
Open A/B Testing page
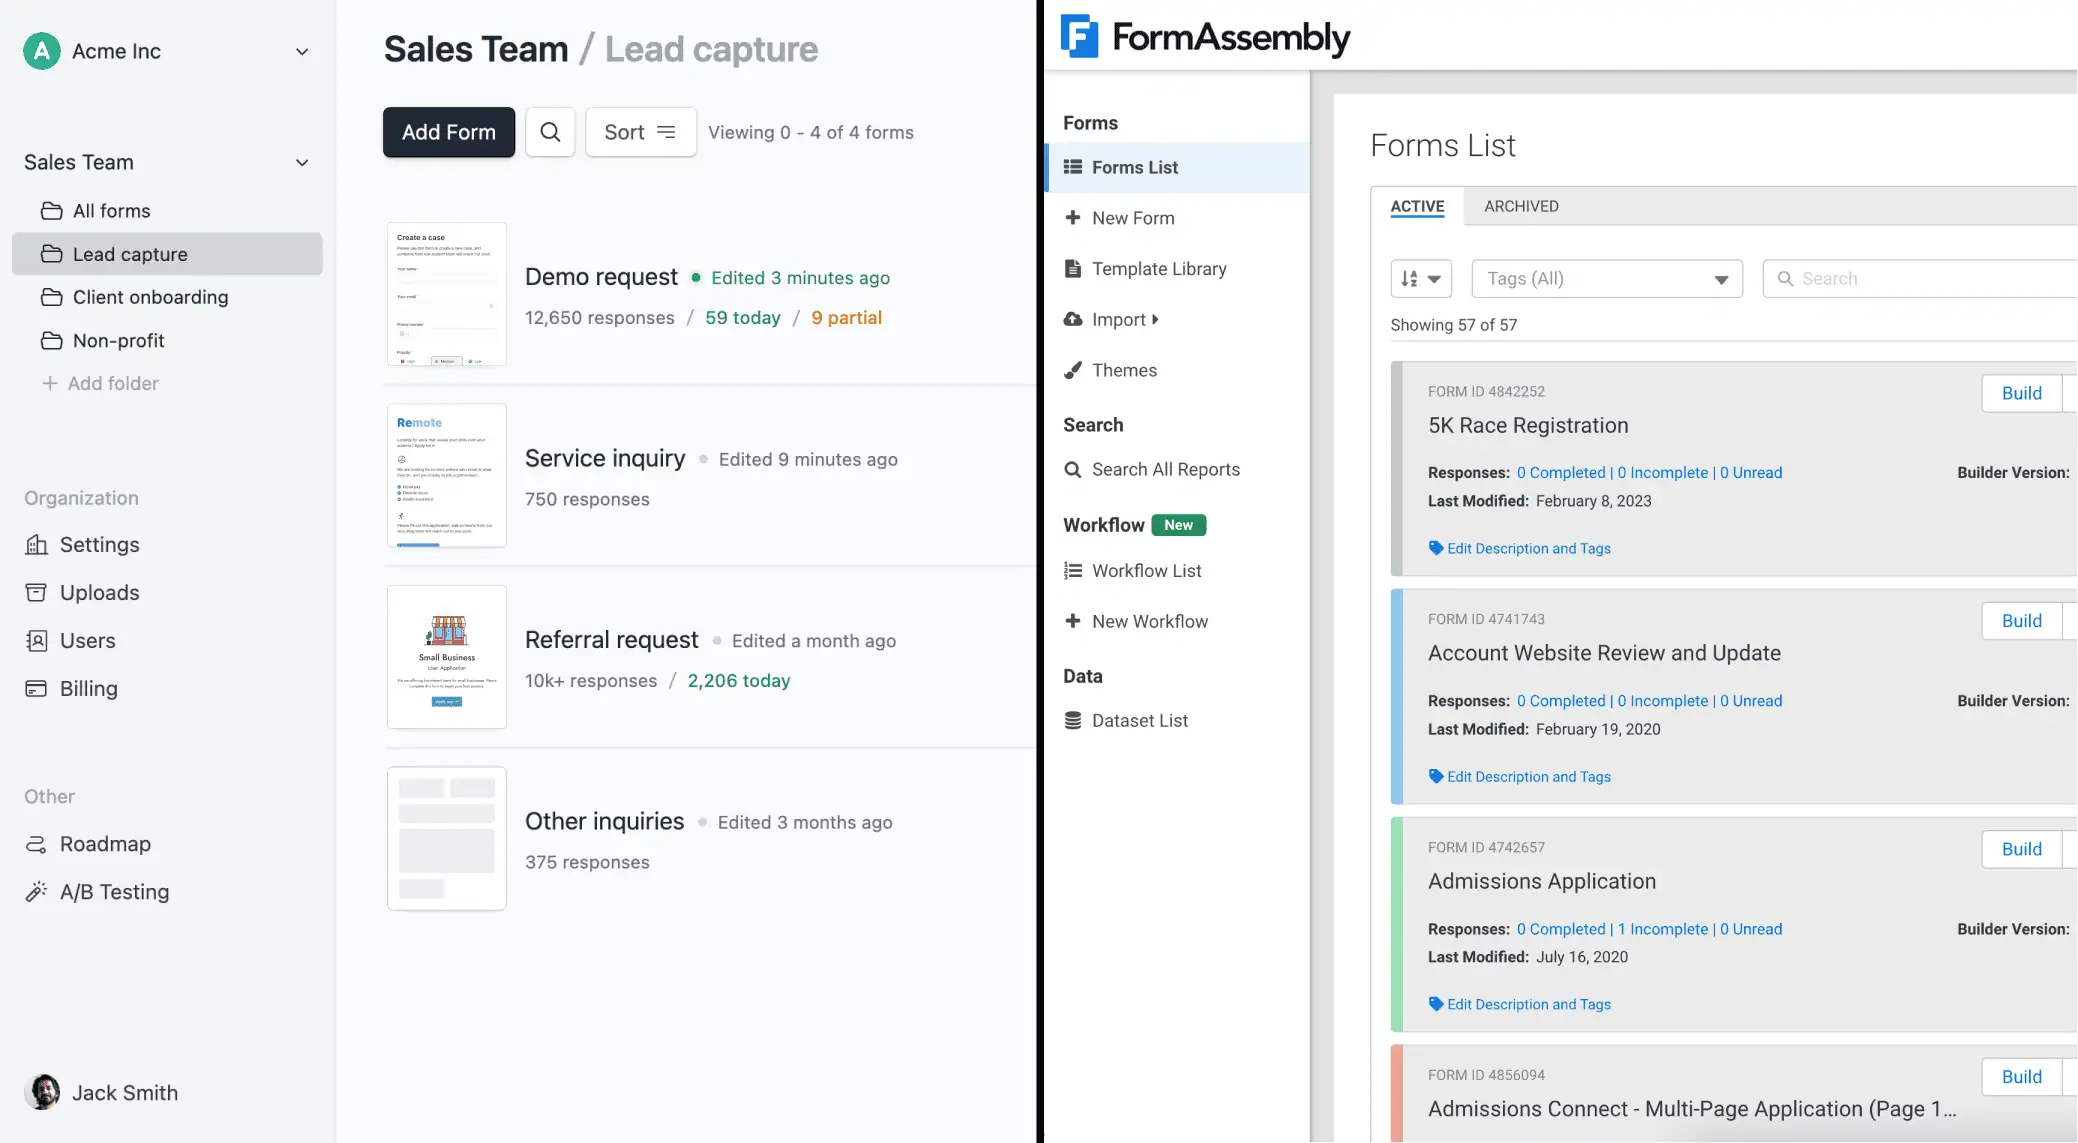coord(97,892)
